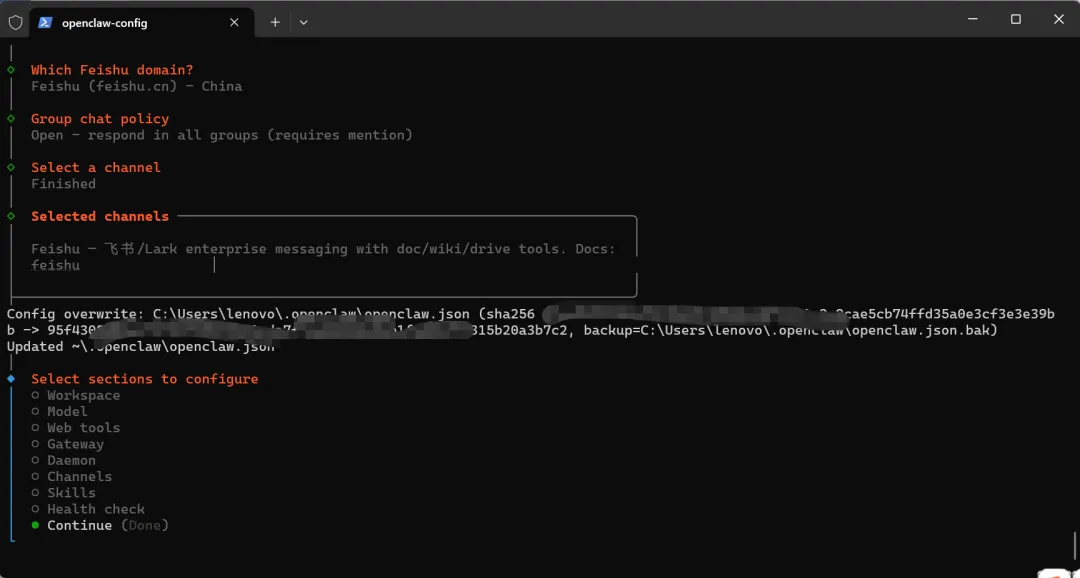Select the Workspace section option
This screenshot has width=1080, height=578.
[x=76, y=395]
